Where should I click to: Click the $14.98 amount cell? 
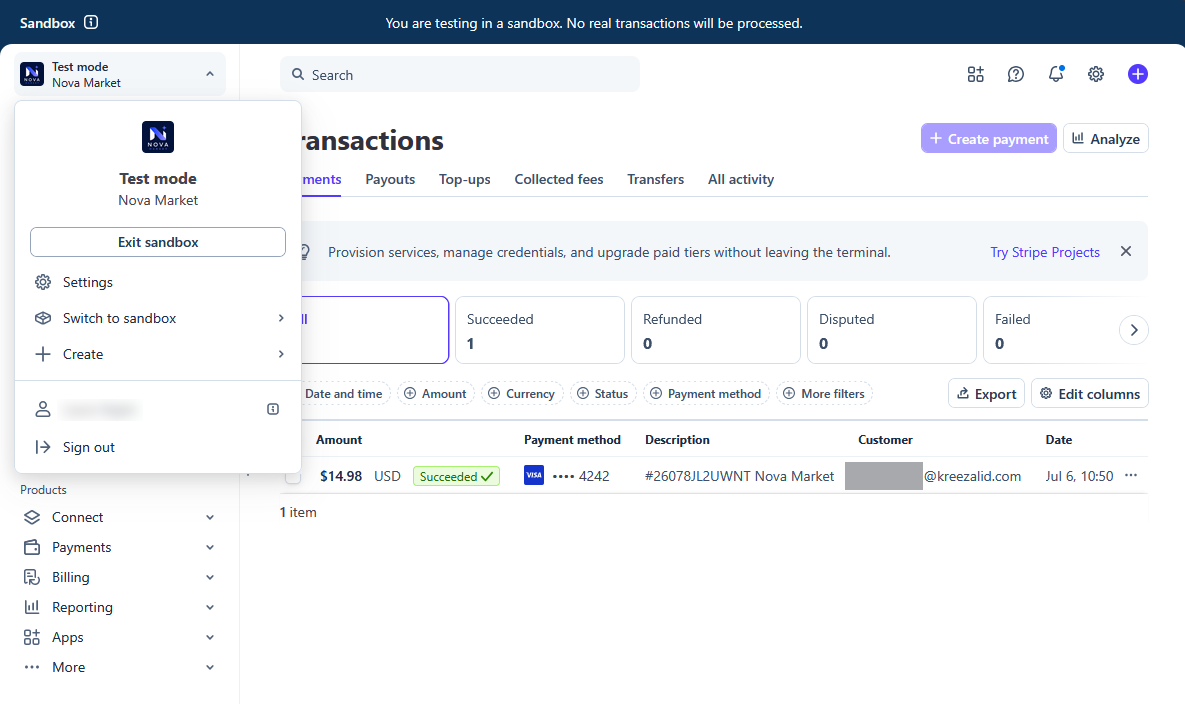341,476
